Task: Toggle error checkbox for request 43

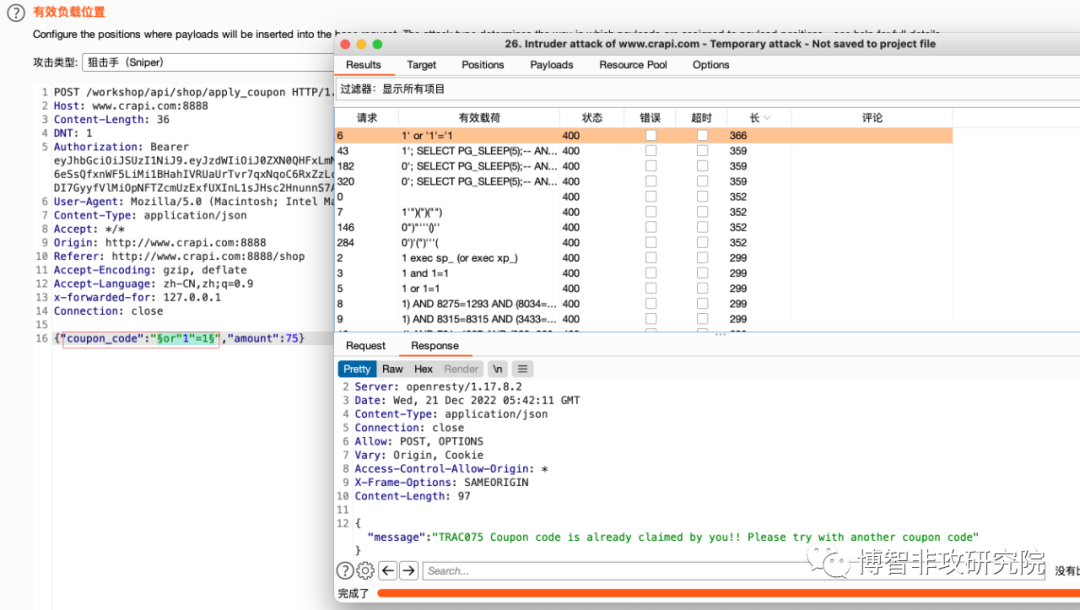Action: tap(651, 151)
